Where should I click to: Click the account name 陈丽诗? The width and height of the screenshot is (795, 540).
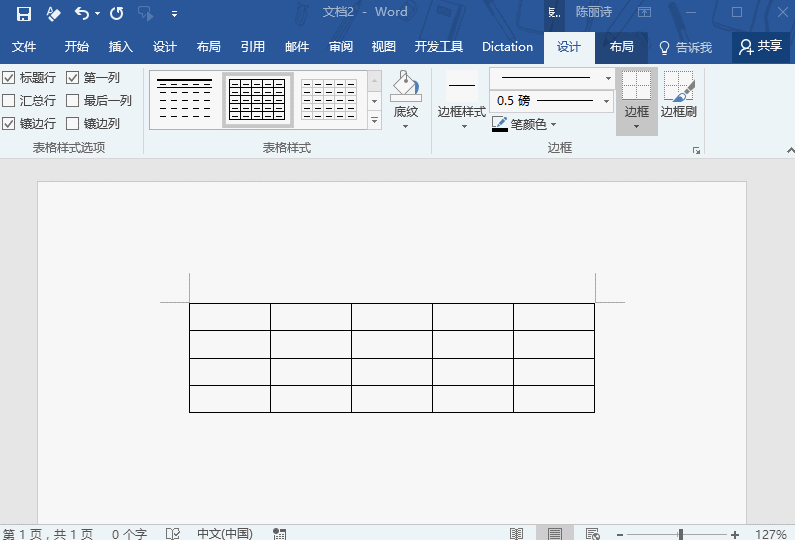pos(594,12)
